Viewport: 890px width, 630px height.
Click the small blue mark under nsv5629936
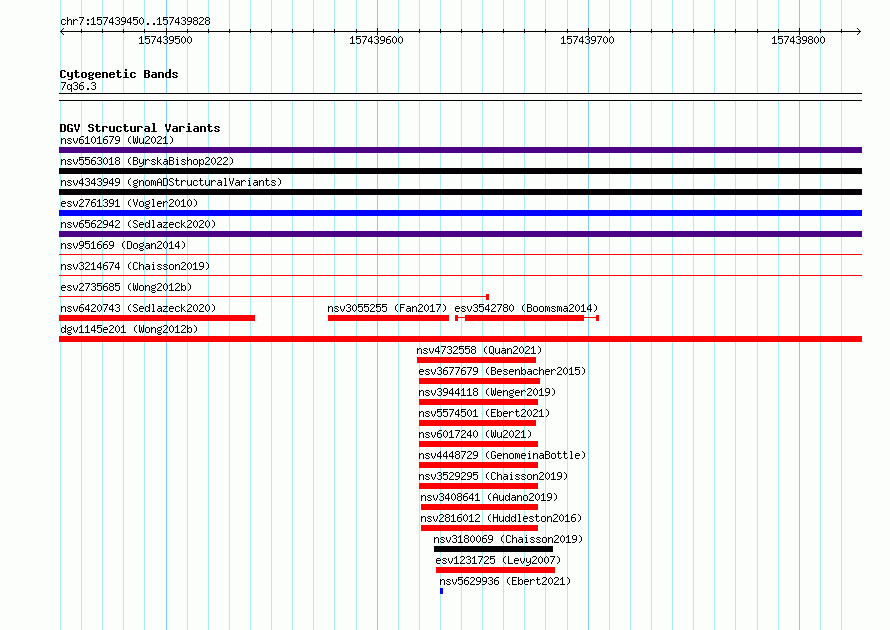[442, 591]
